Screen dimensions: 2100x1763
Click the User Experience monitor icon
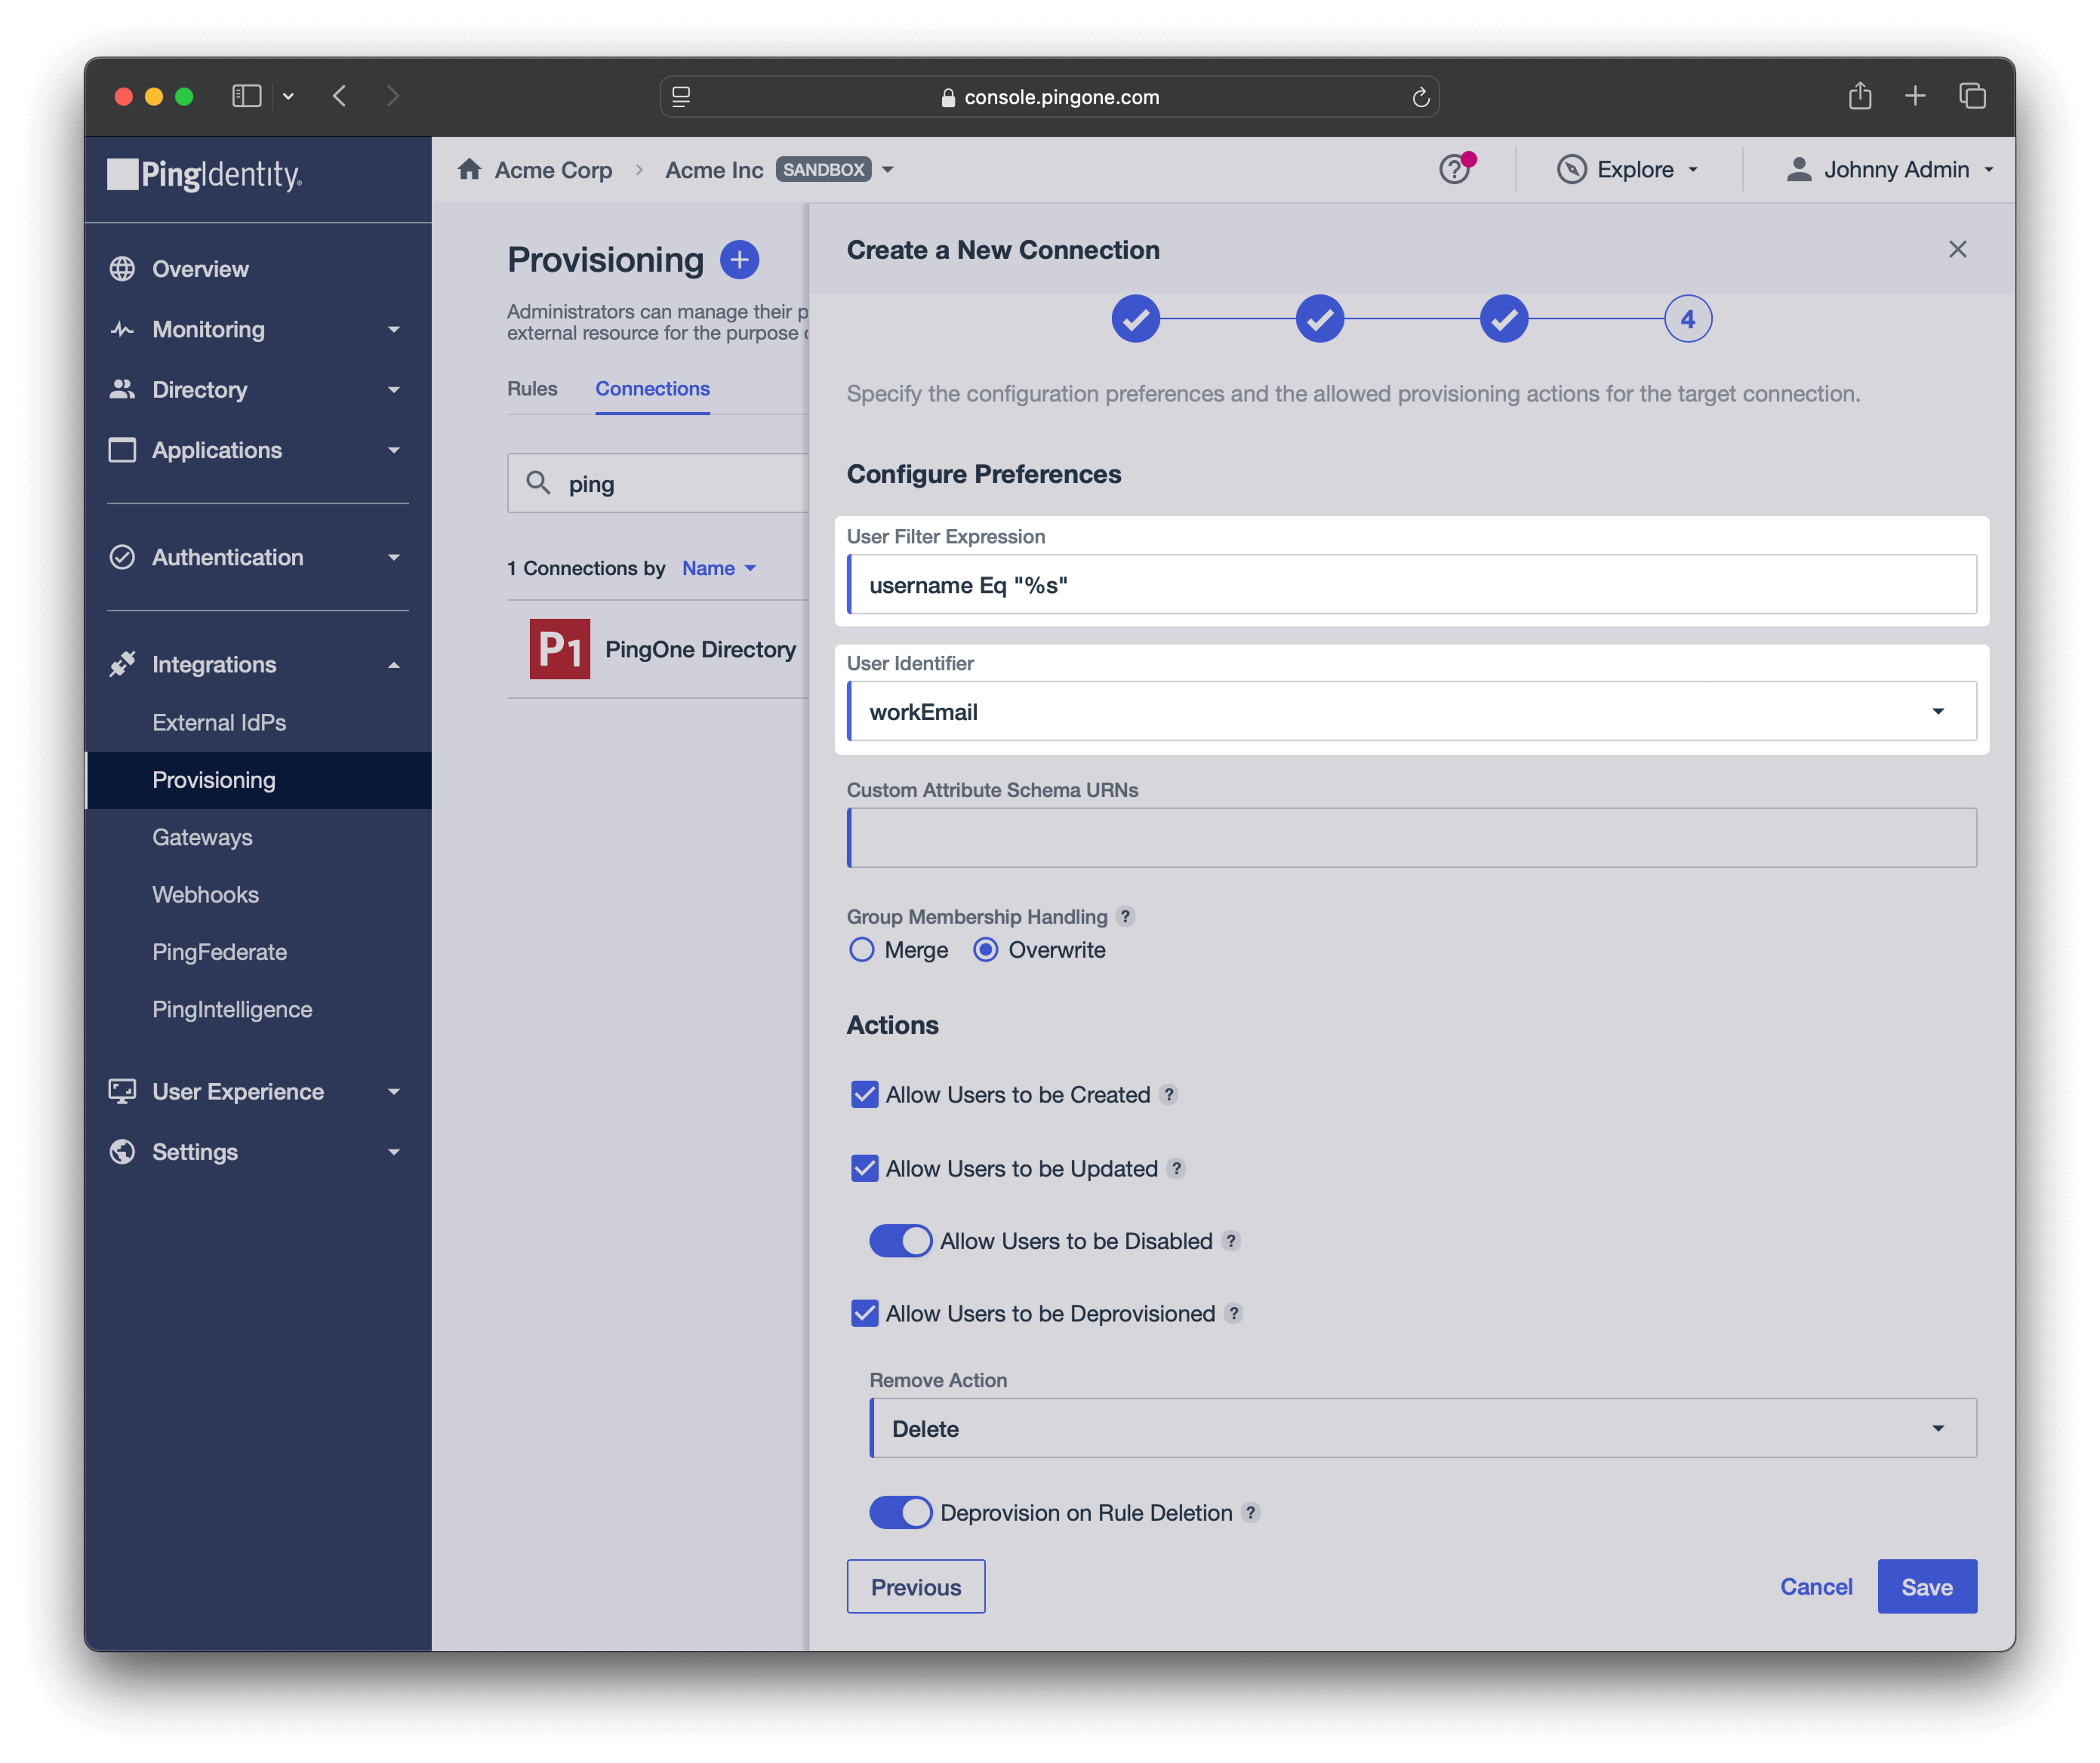tap(122, 1091)
